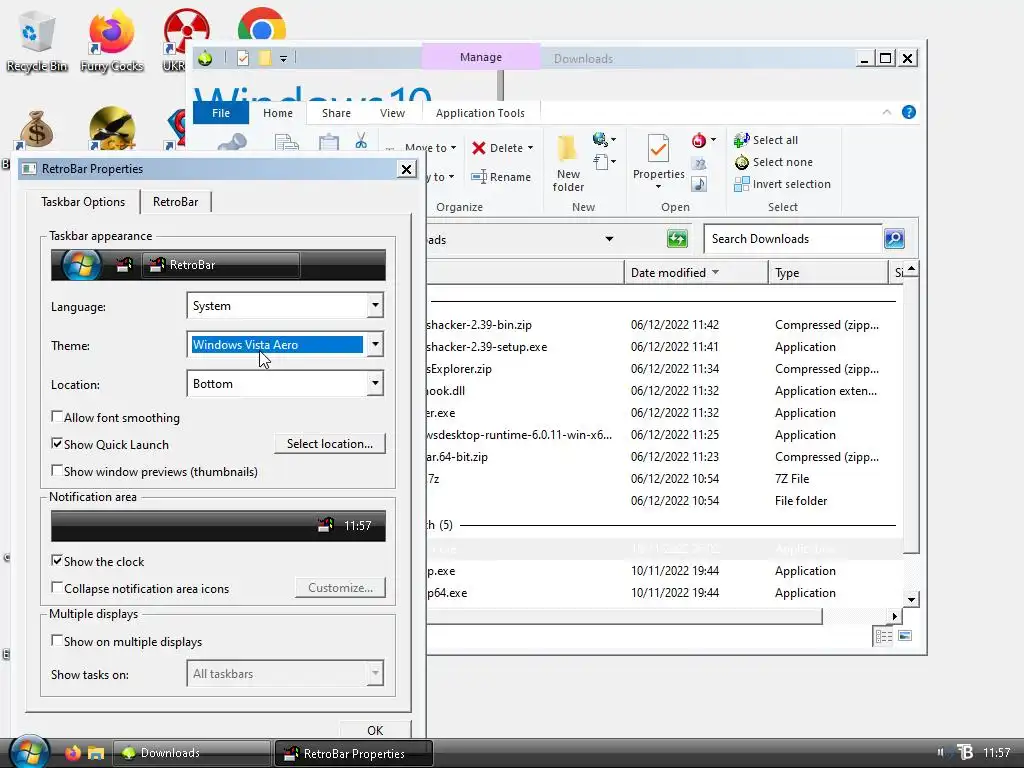Image resolution: width=1024 pixels, height=768 pixels.
Task: Close the RetroBar Properties dialog
Action: (x=406, y=169)
